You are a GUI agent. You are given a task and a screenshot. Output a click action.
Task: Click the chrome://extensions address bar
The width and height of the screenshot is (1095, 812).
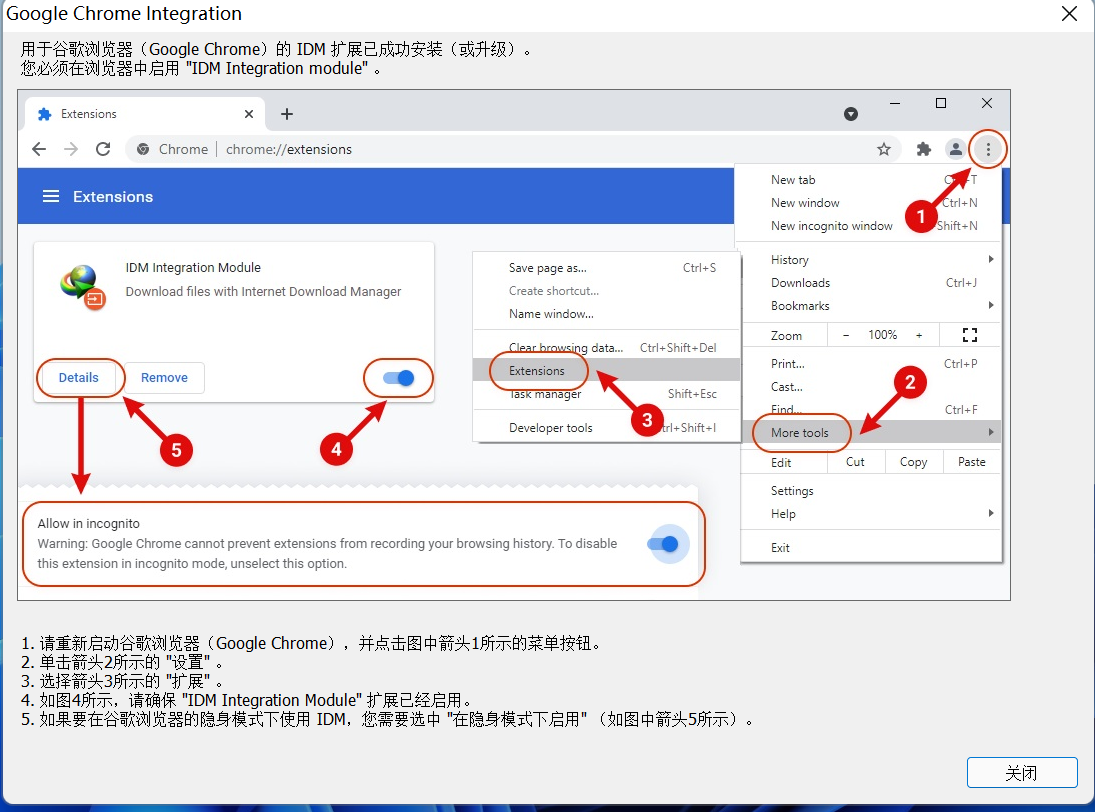pos(513,149)
